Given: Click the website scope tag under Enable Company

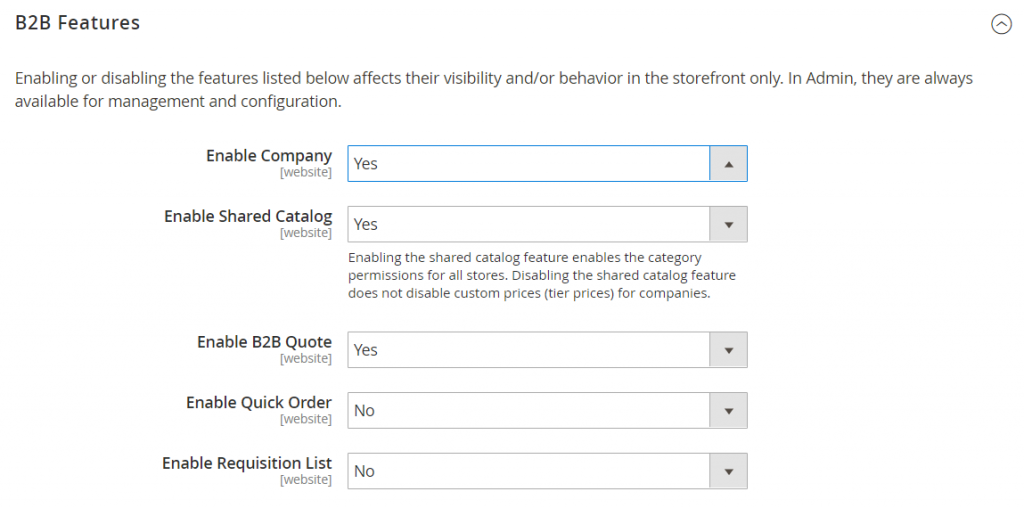Looking at the screenshot, I should 306,172.
